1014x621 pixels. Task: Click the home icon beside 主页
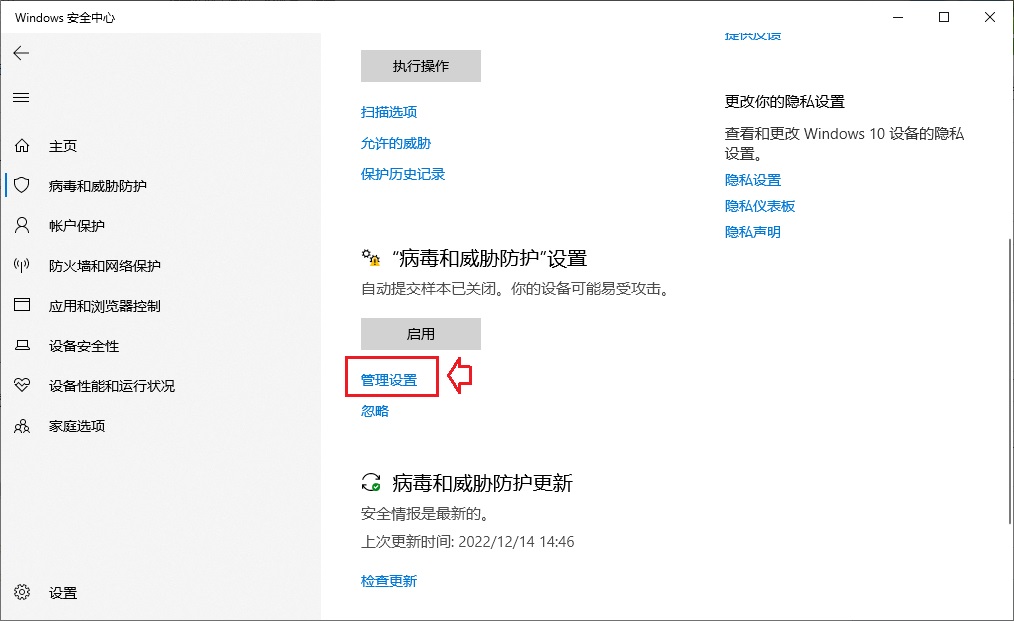coord(22,146)
